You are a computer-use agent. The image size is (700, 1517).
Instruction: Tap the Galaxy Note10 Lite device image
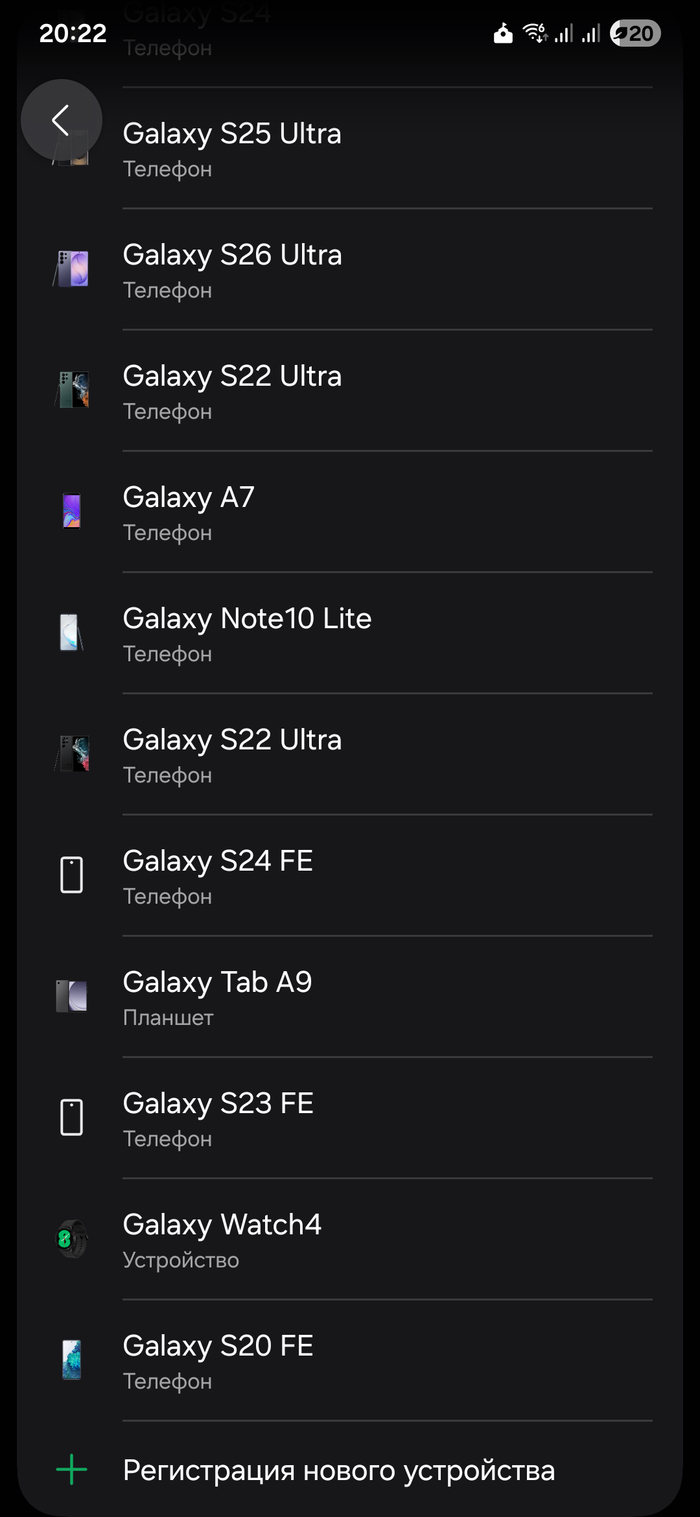(x=71, y=633)
